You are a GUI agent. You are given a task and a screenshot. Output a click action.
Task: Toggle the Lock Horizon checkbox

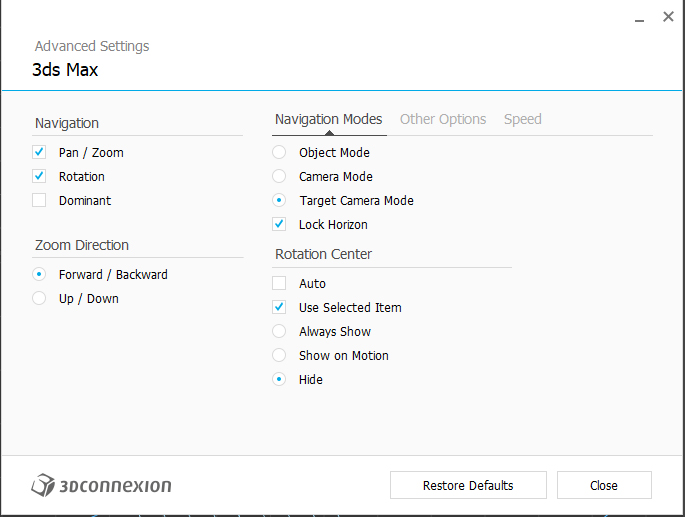279,224
